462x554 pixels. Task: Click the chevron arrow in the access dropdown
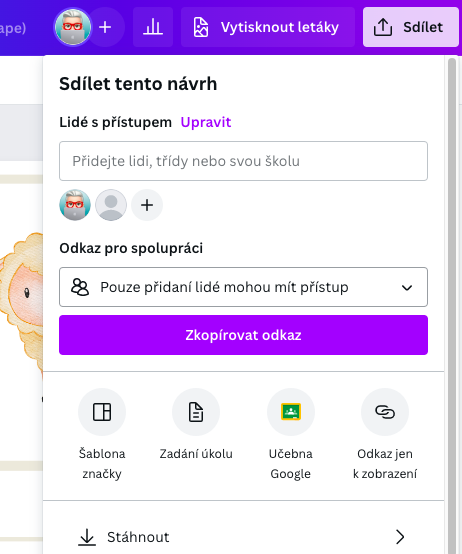pos(407,288)
